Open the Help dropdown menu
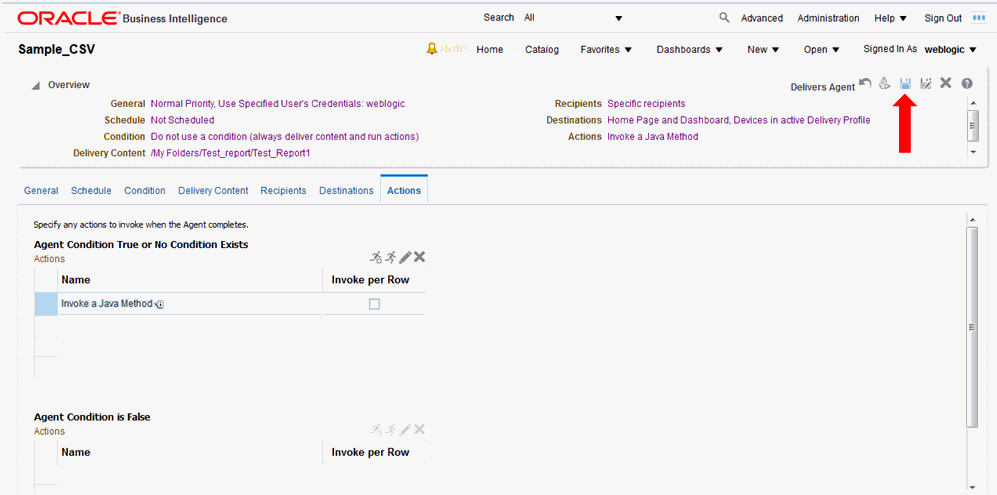This screenshot has height=495, width=997. (x=890, y=18)
